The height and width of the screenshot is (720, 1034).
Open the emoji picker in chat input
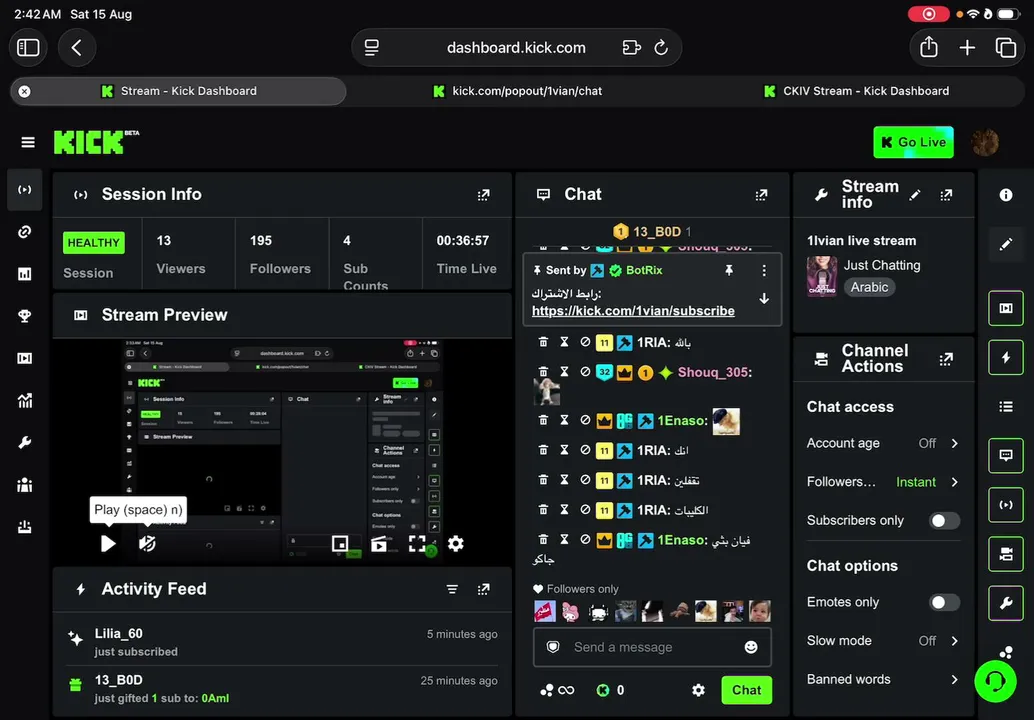click(x=750, y=647)
